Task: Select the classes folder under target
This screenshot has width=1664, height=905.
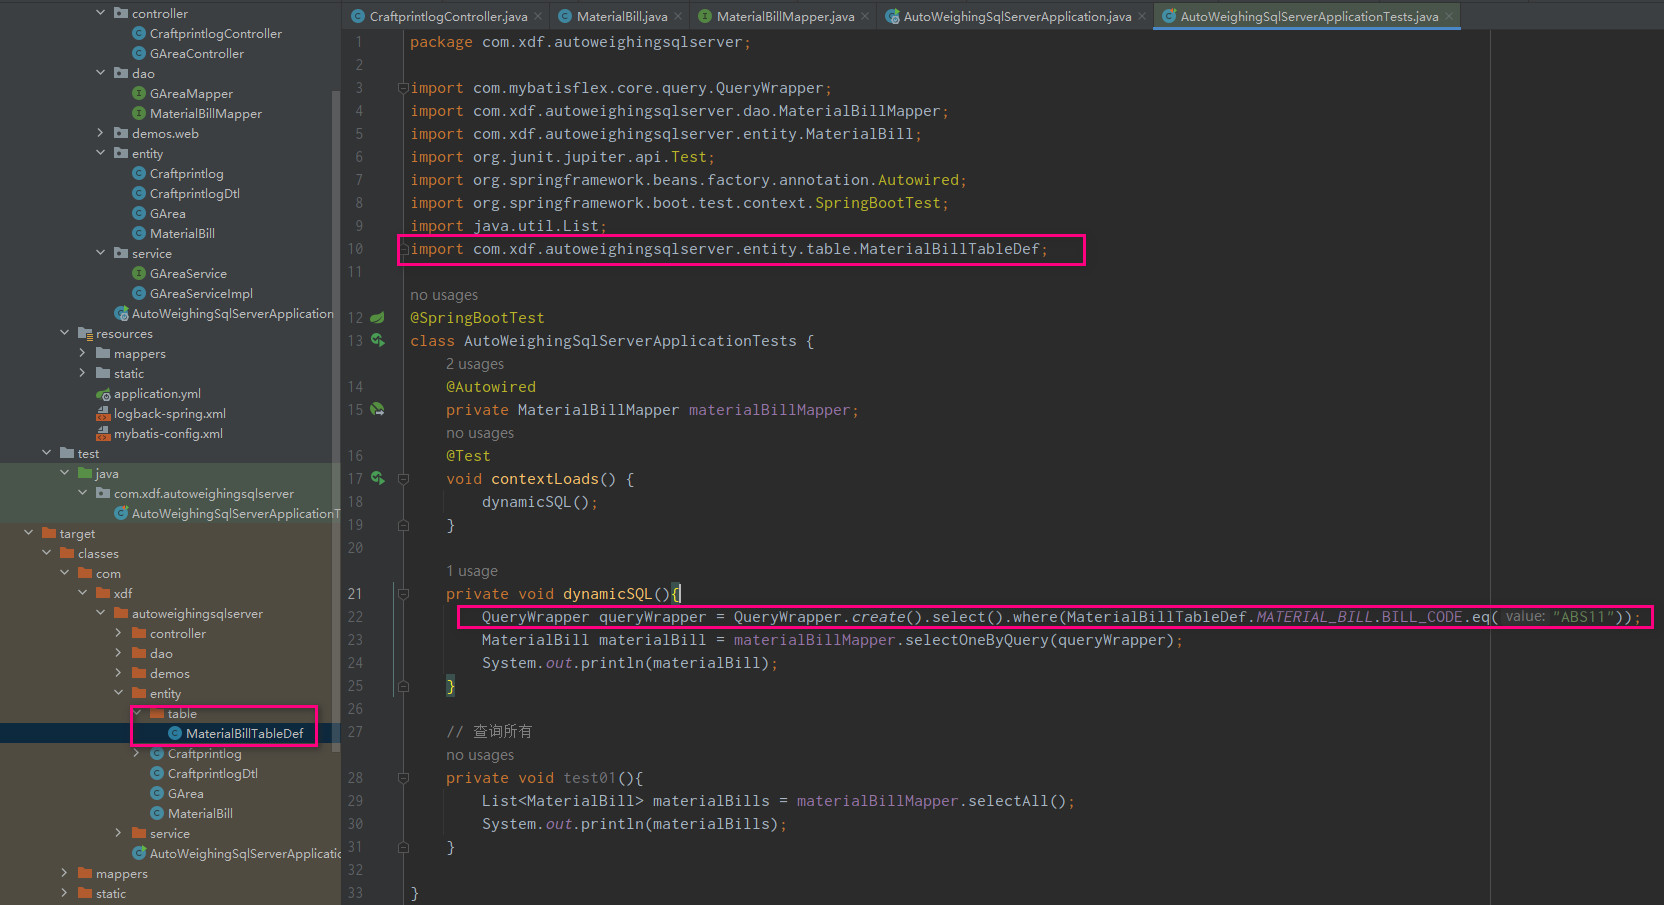Action: point(98,554)
